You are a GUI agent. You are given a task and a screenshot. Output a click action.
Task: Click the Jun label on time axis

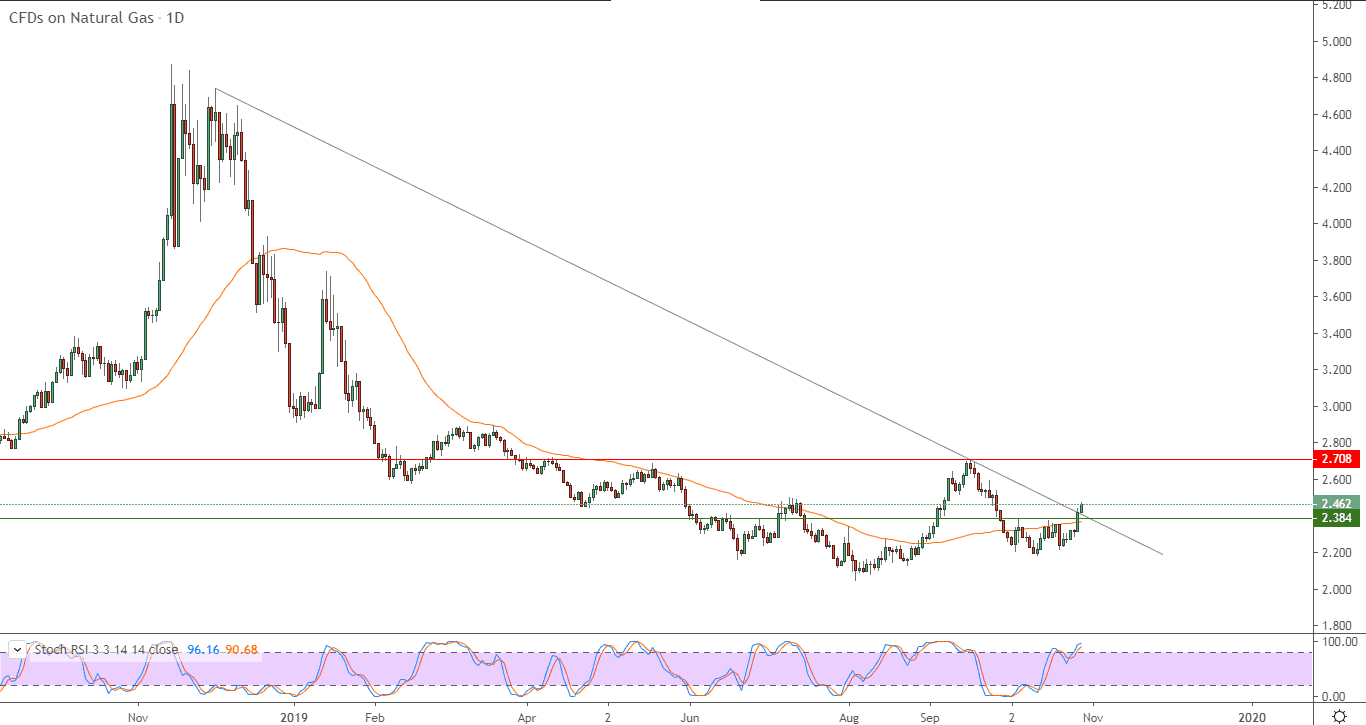(x=689, y=717)
